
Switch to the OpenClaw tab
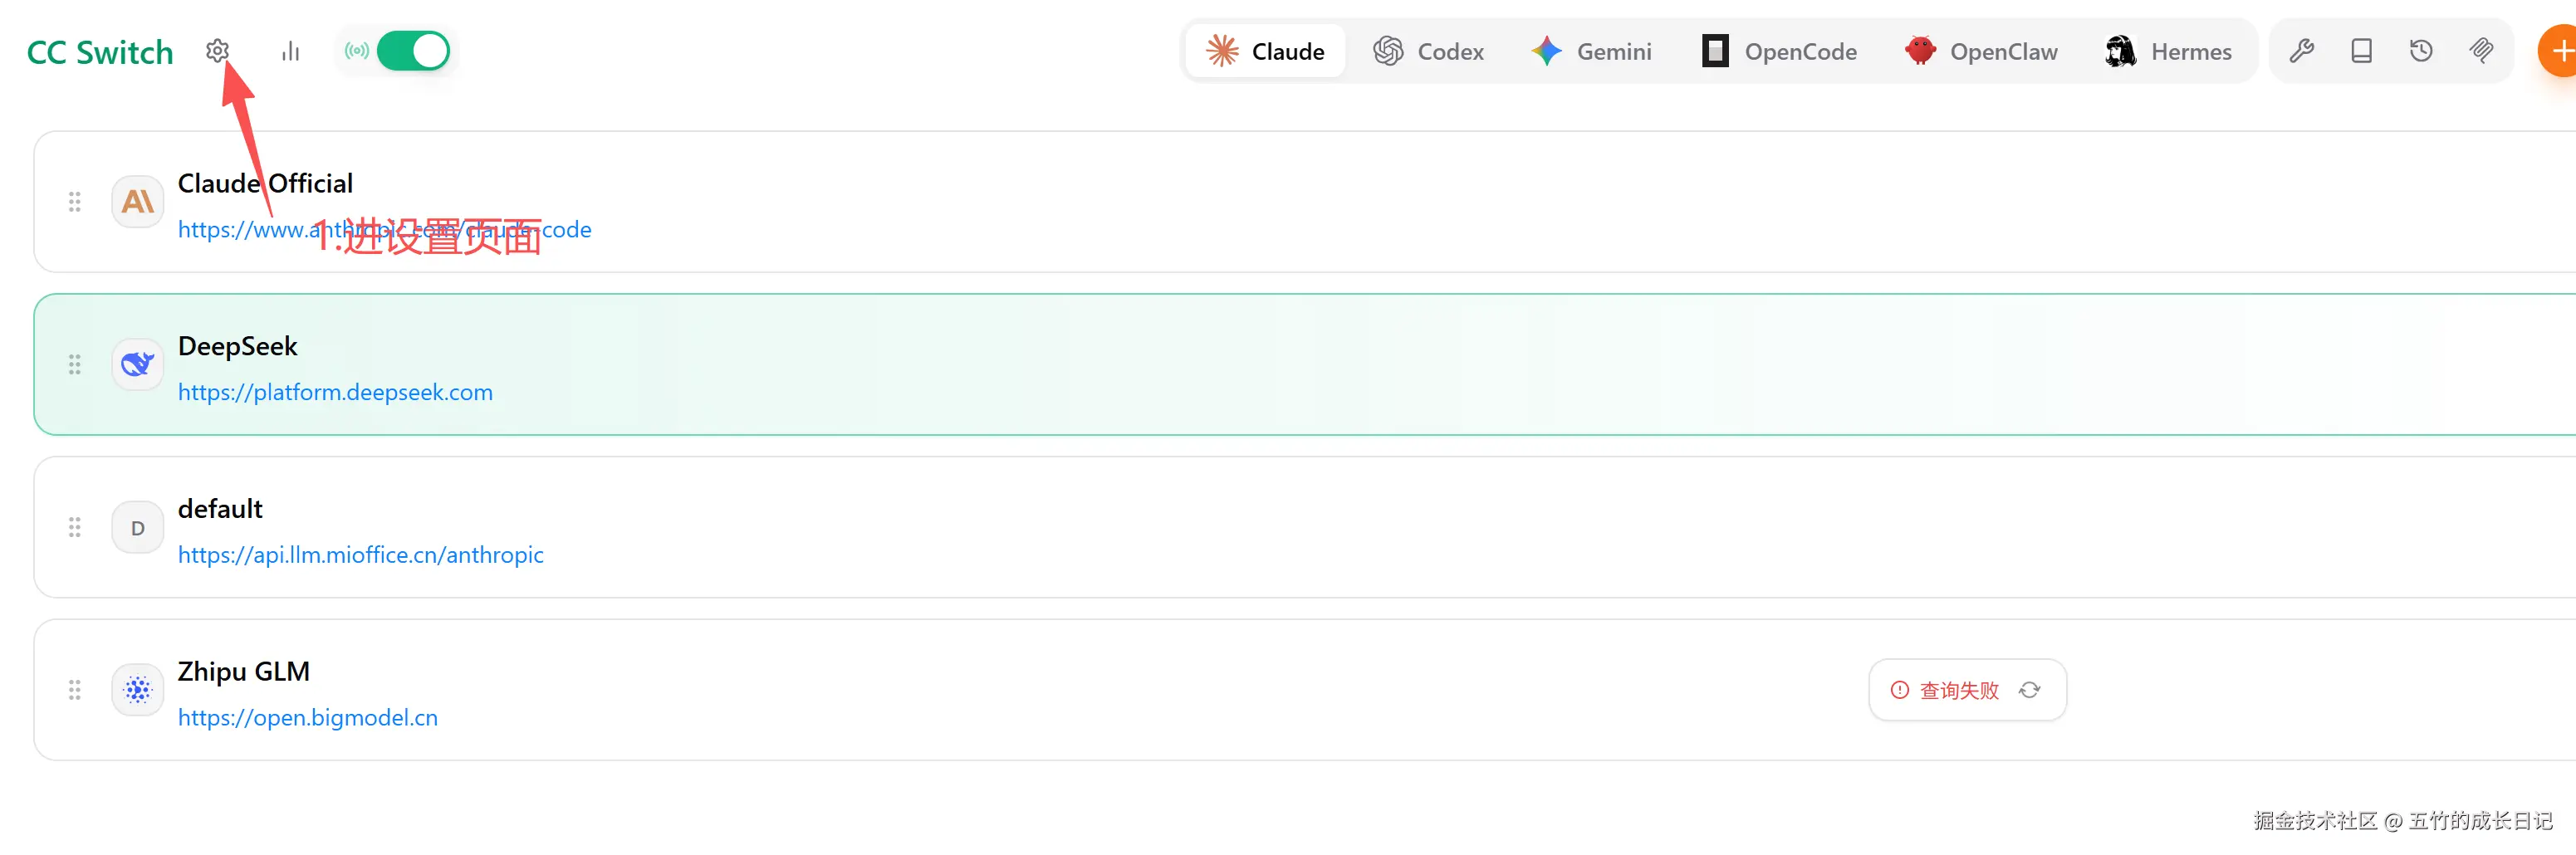point(1981,51)
